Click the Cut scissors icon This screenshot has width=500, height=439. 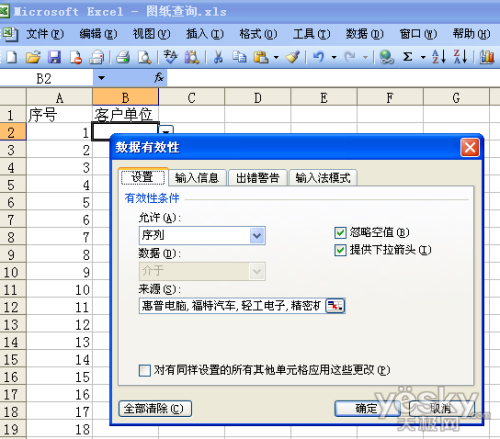218,57
